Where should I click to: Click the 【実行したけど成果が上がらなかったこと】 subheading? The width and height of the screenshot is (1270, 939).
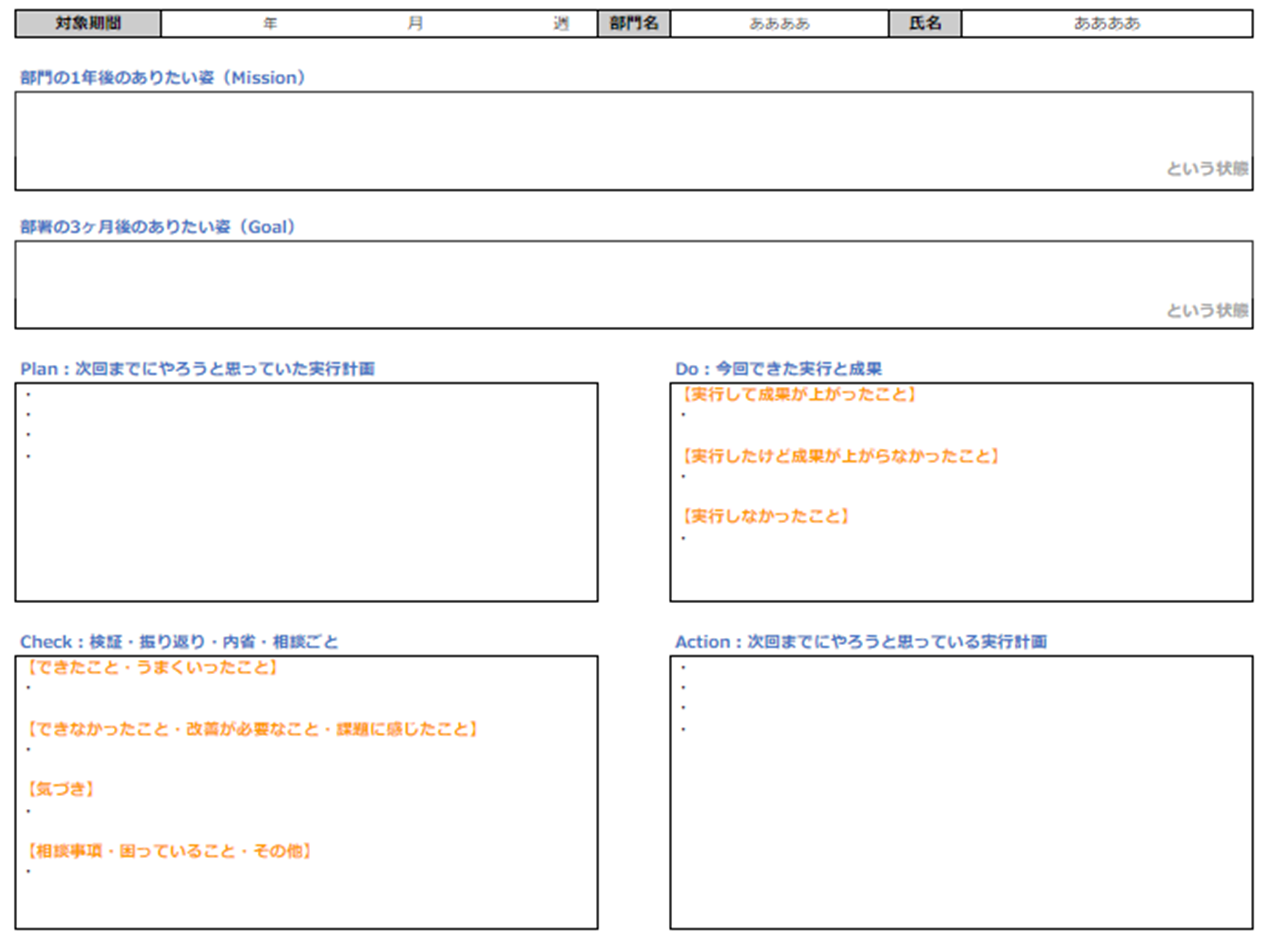[x=840, y=456]
